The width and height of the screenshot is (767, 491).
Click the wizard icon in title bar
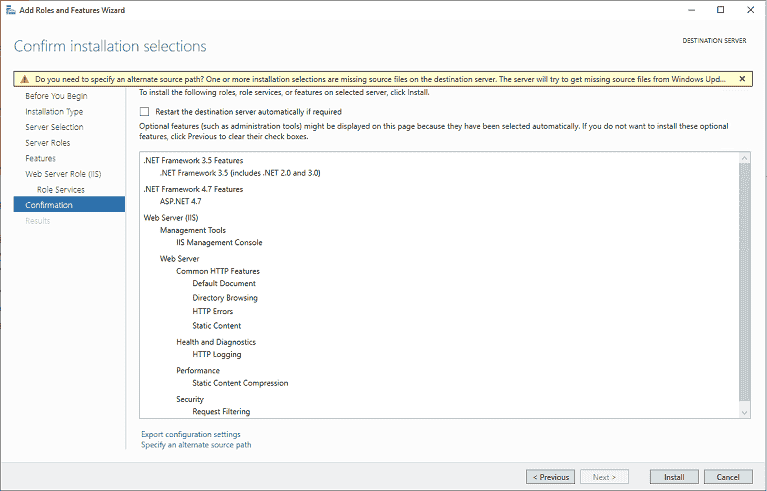[x=10, y=10]
